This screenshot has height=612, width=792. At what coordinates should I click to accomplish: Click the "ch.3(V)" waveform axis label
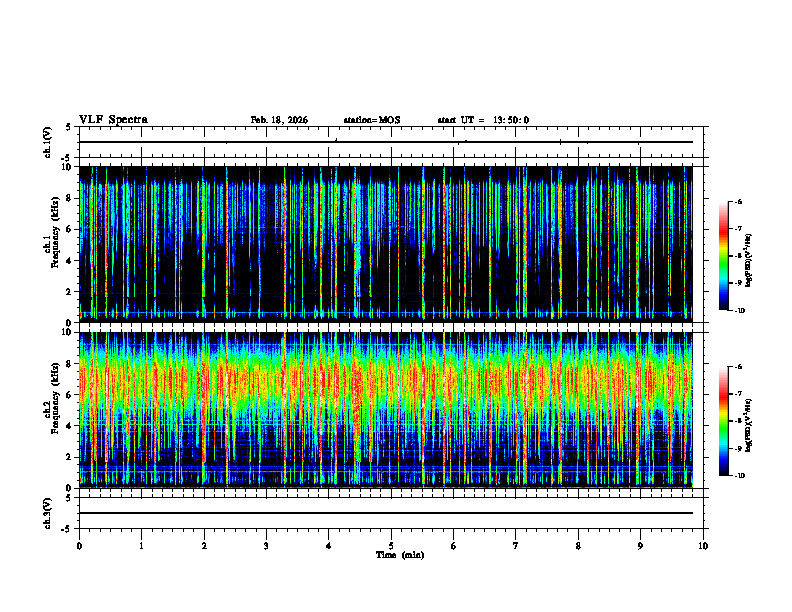click(x=47, y=514)
